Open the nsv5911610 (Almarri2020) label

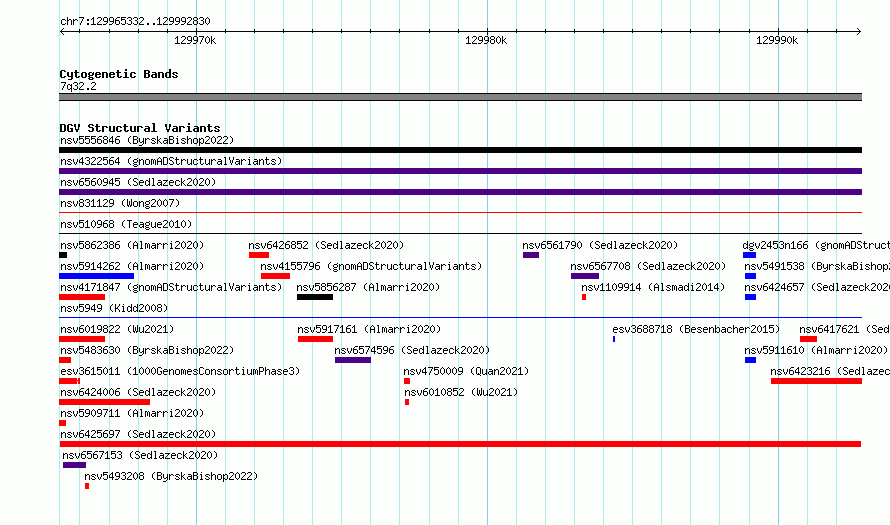click(x=816, y=350)
